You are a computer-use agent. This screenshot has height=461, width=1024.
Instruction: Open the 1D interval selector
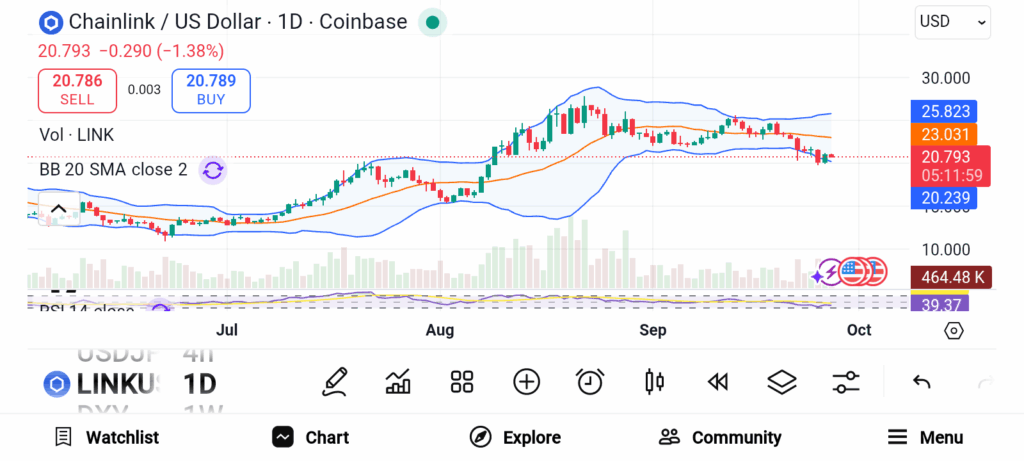click(x=200, y=383)
